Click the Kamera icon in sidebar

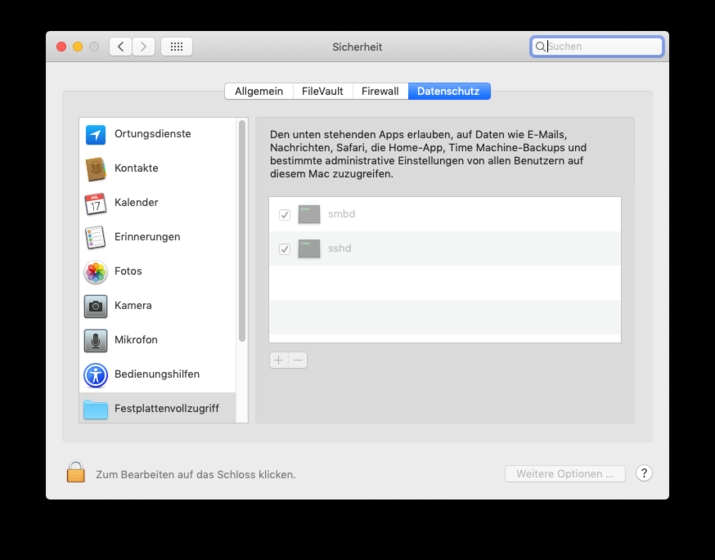[x=95, y=306]
